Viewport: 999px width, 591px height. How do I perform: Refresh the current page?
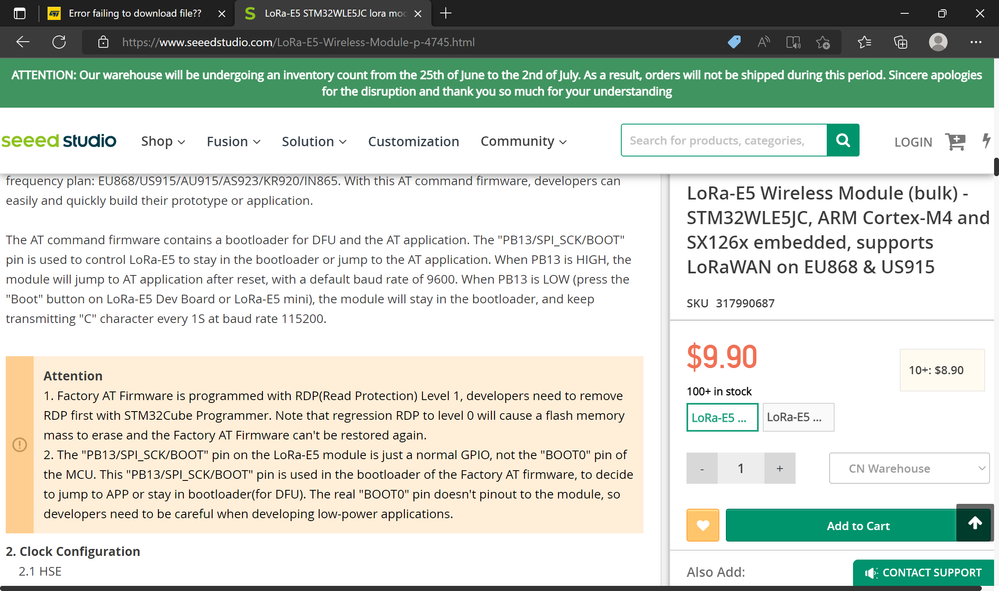tap(59, 42)
